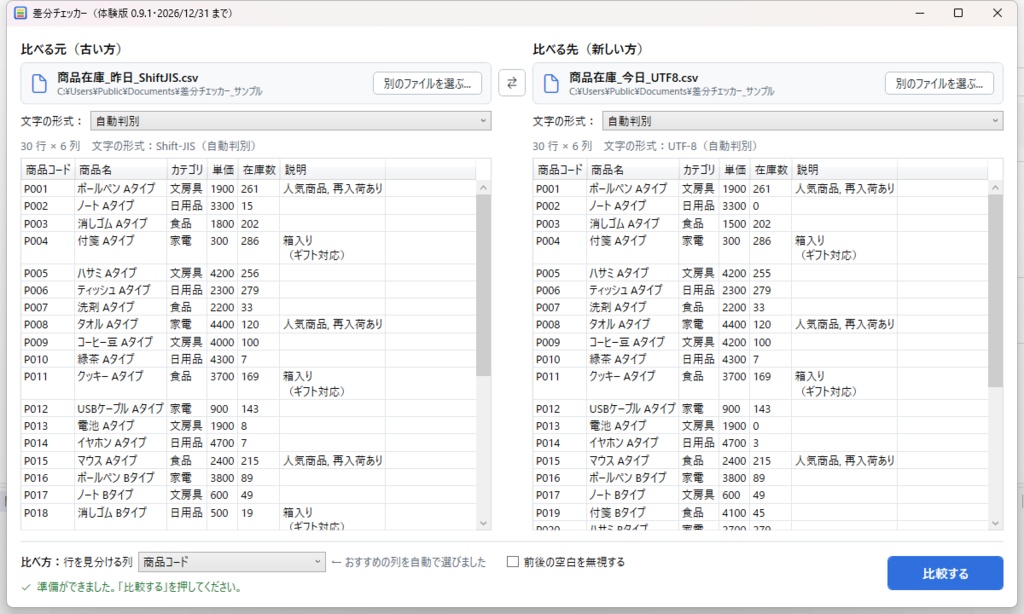Click right file name 商品在庫_今日_UTF8.csv
1024x614 pixels.
coord(633,78)
